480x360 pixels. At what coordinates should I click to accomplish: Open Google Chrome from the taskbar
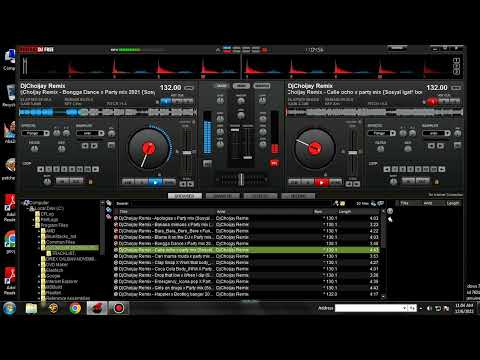pyautogui.click(x=75, y=308)
